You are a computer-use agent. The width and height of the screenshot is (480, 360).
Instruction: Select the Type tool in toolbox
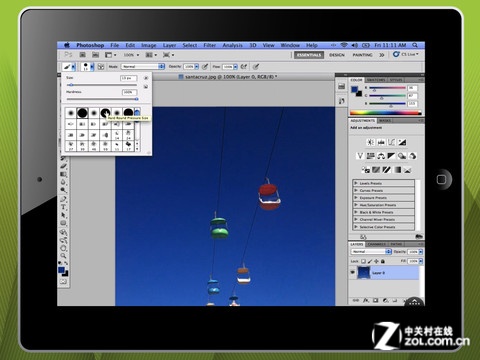(63, 207)
